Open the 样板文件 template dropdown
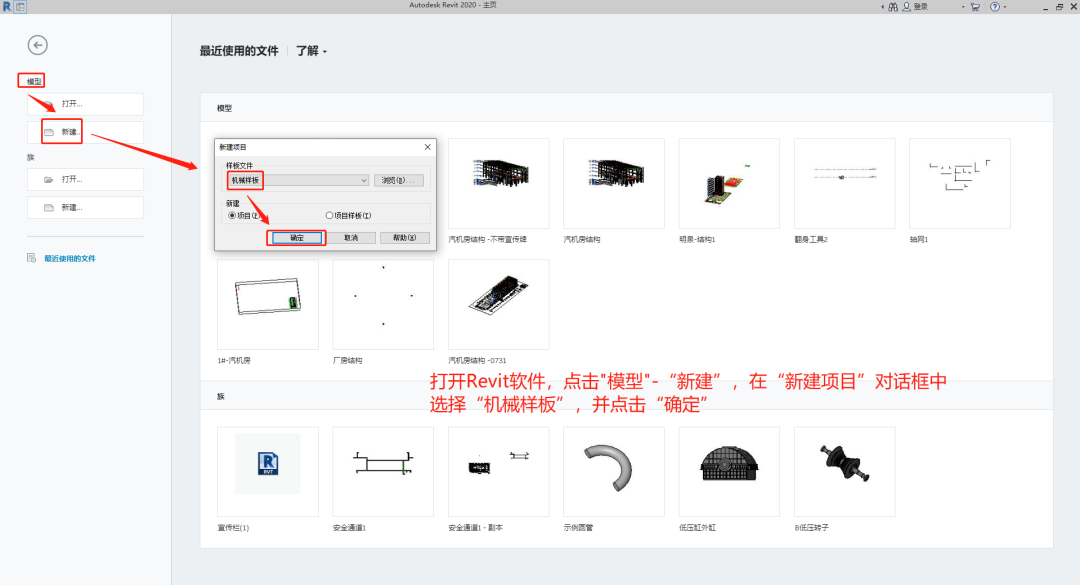Viewport: 1080px width, 585px height. click(x=298, y=181)
